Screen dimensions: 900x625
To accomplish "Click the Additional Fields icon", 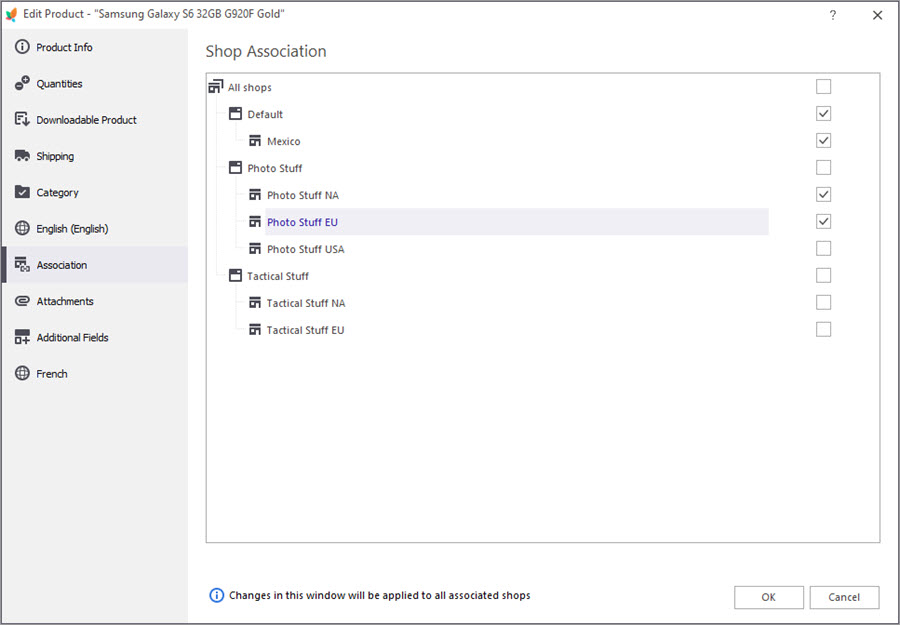I will click(x=22, y=338).
